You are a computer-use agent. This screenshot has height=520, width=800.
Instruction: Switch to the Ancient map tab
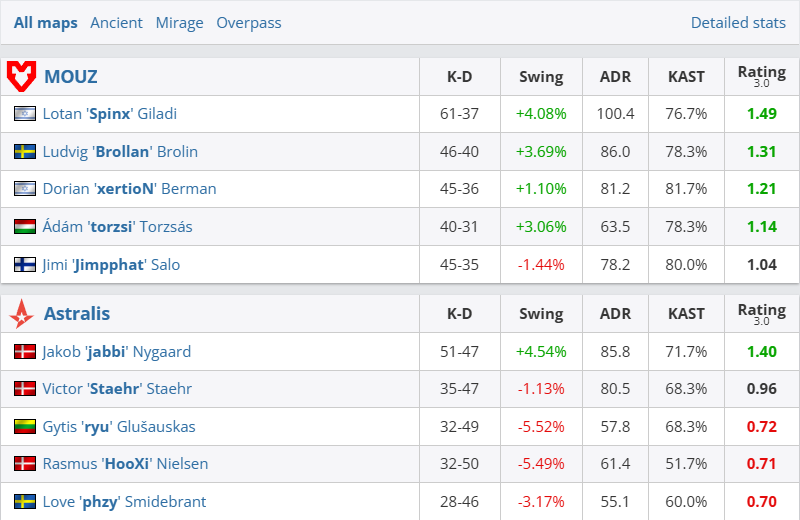(x=116, y=22)
